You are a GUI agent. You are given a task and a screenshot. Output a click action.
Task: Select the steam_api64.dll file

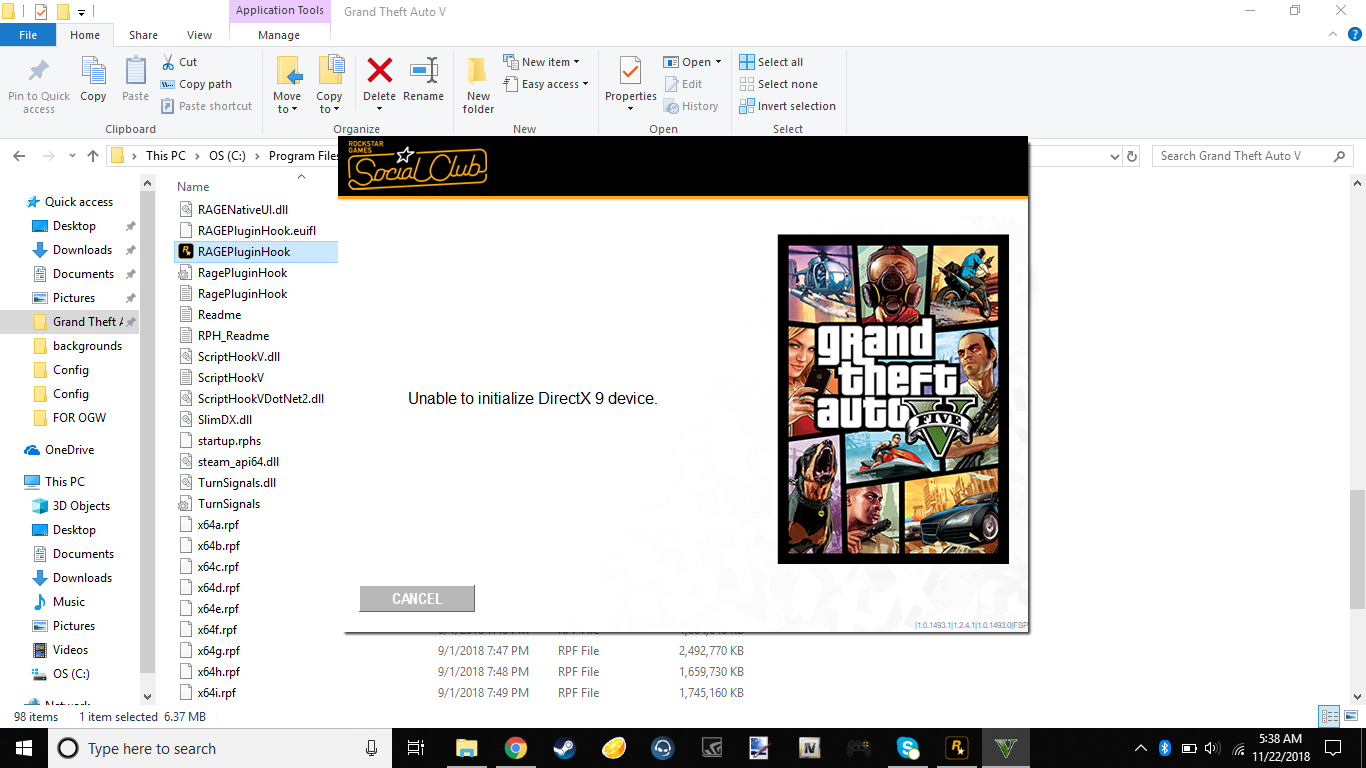point(238,462)
